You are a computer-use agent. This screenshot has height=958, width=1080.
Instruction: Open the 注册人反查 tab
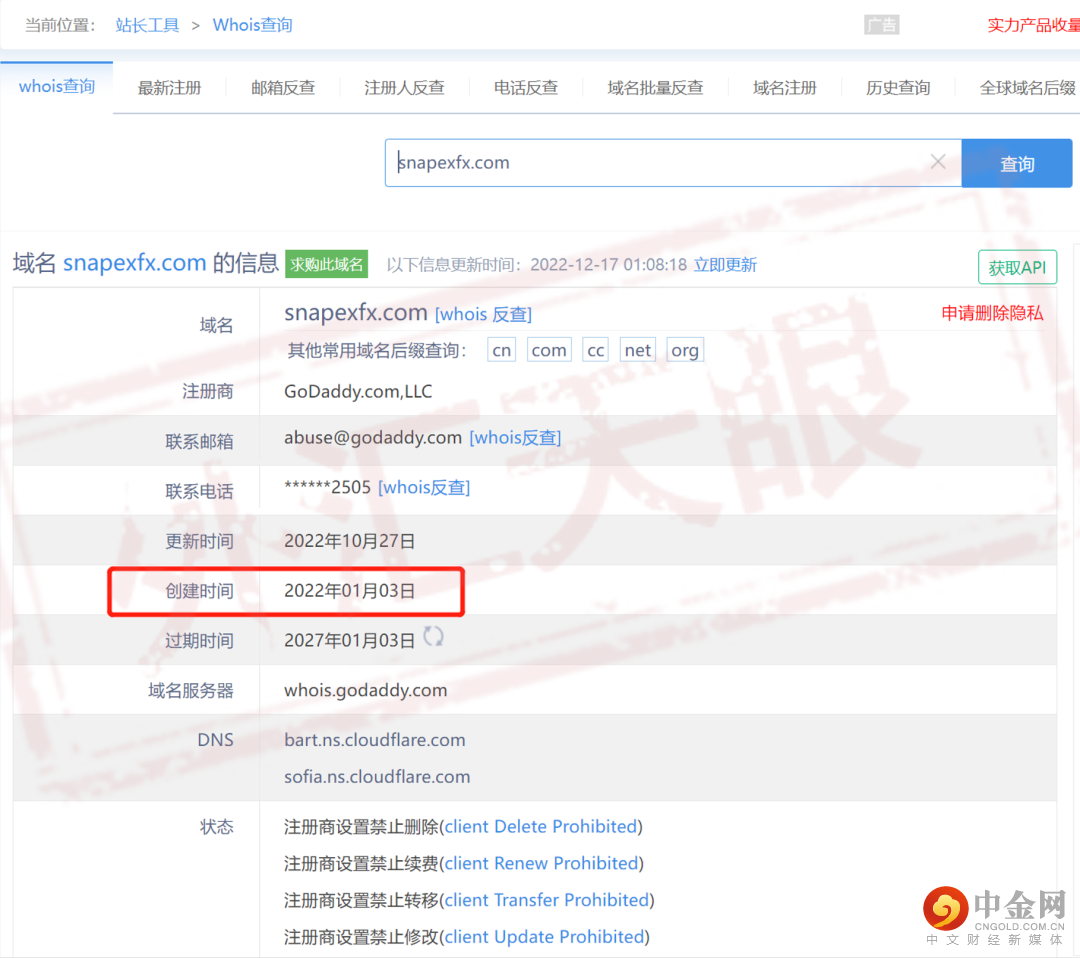tap(404, 87)
